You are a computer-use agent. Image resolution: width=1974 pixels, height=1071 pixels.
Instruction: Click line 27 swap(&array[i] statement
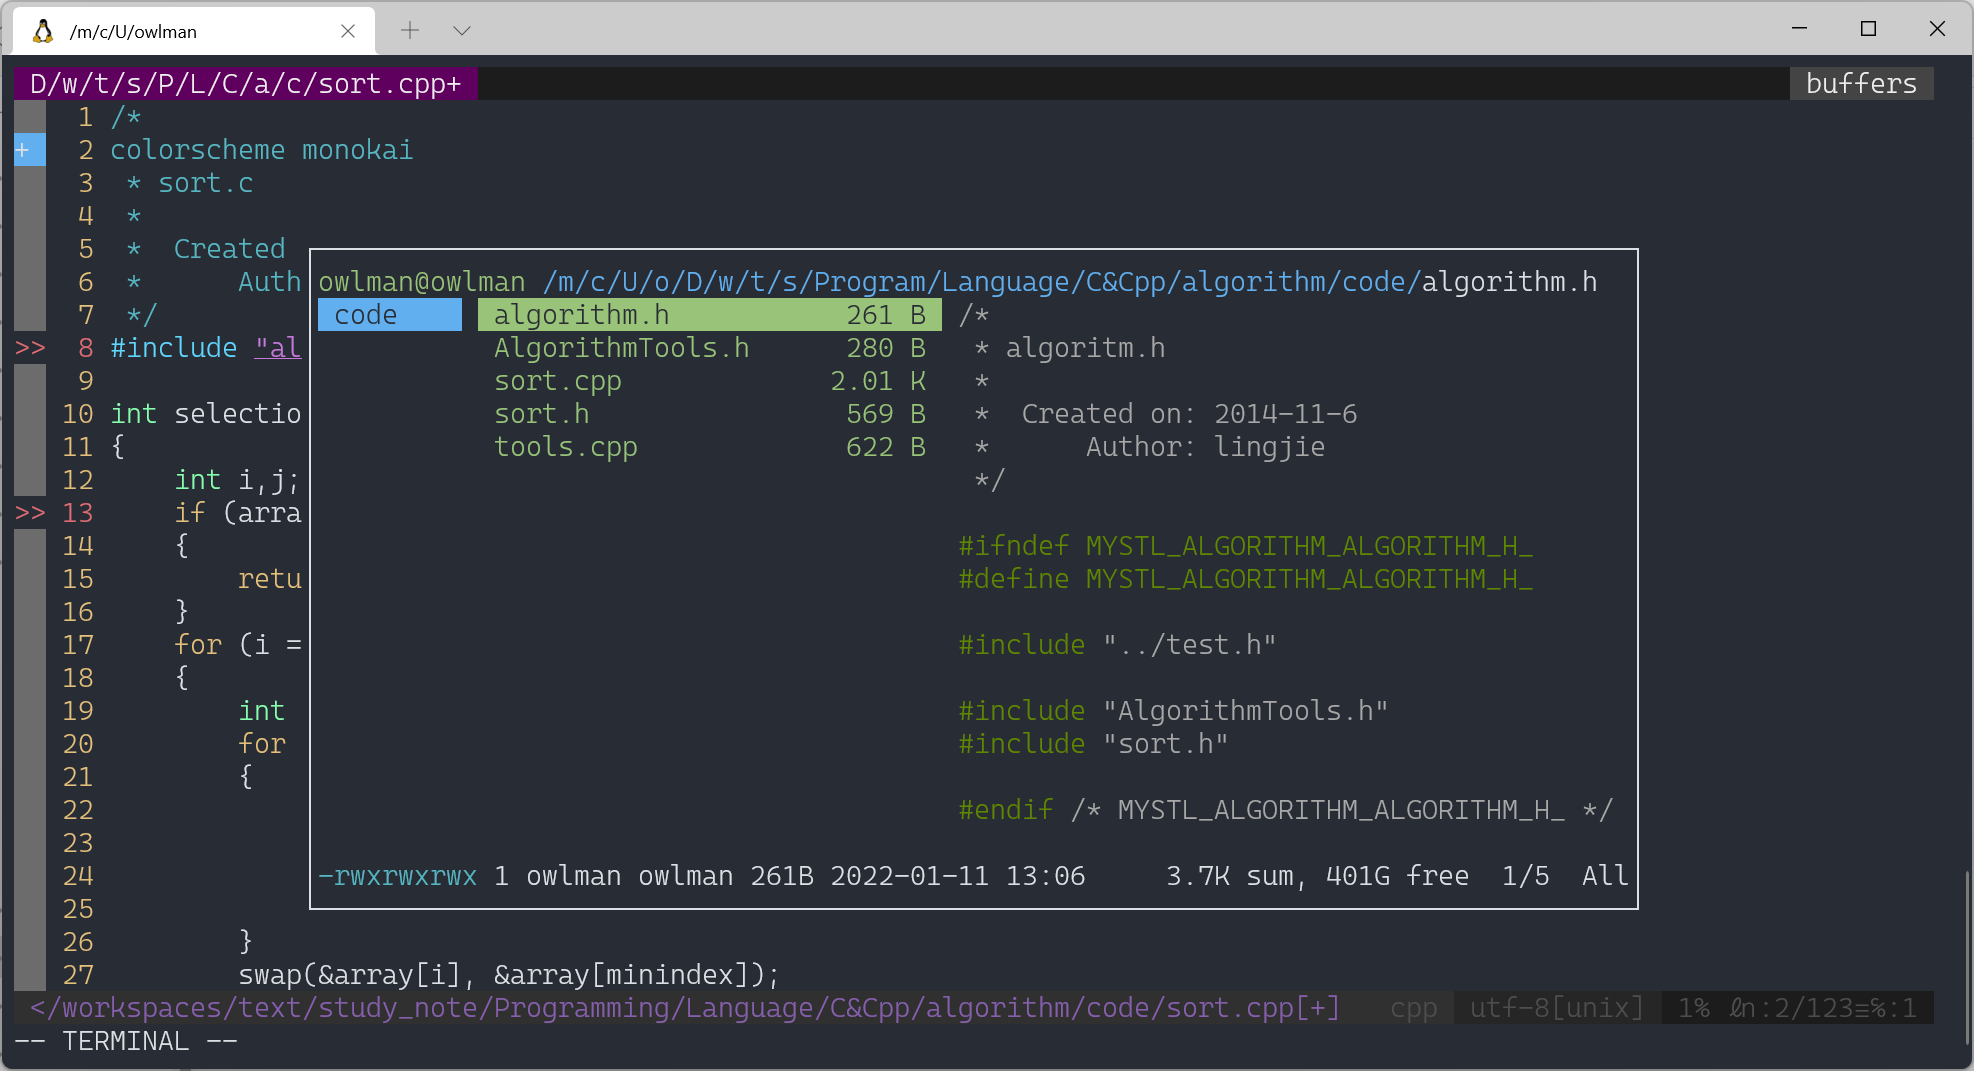[509, 975]
